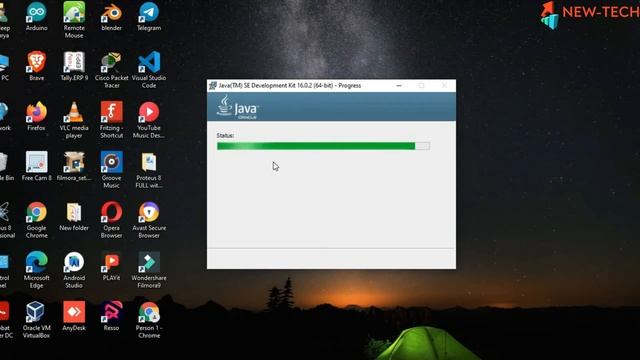This screenshot has width=640, height=360.
Task: Click the Java installer progress bar
Action: [x=323, y=146]
